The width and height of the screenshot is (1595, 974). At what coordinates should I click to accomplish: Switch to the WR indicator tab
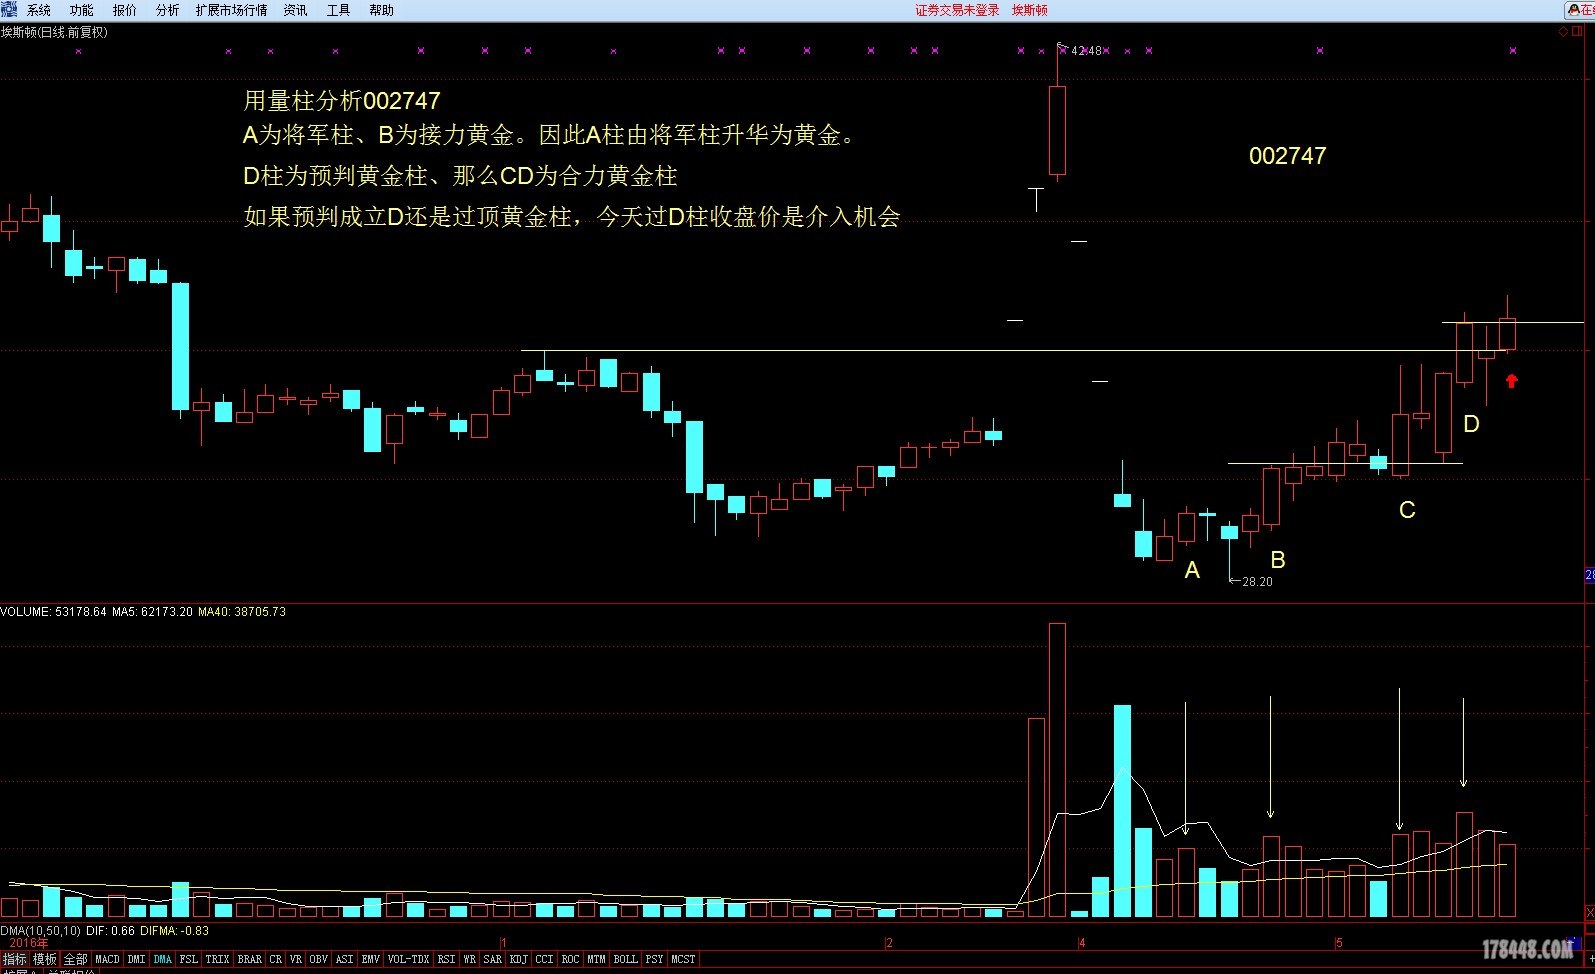tap(470, 959)
